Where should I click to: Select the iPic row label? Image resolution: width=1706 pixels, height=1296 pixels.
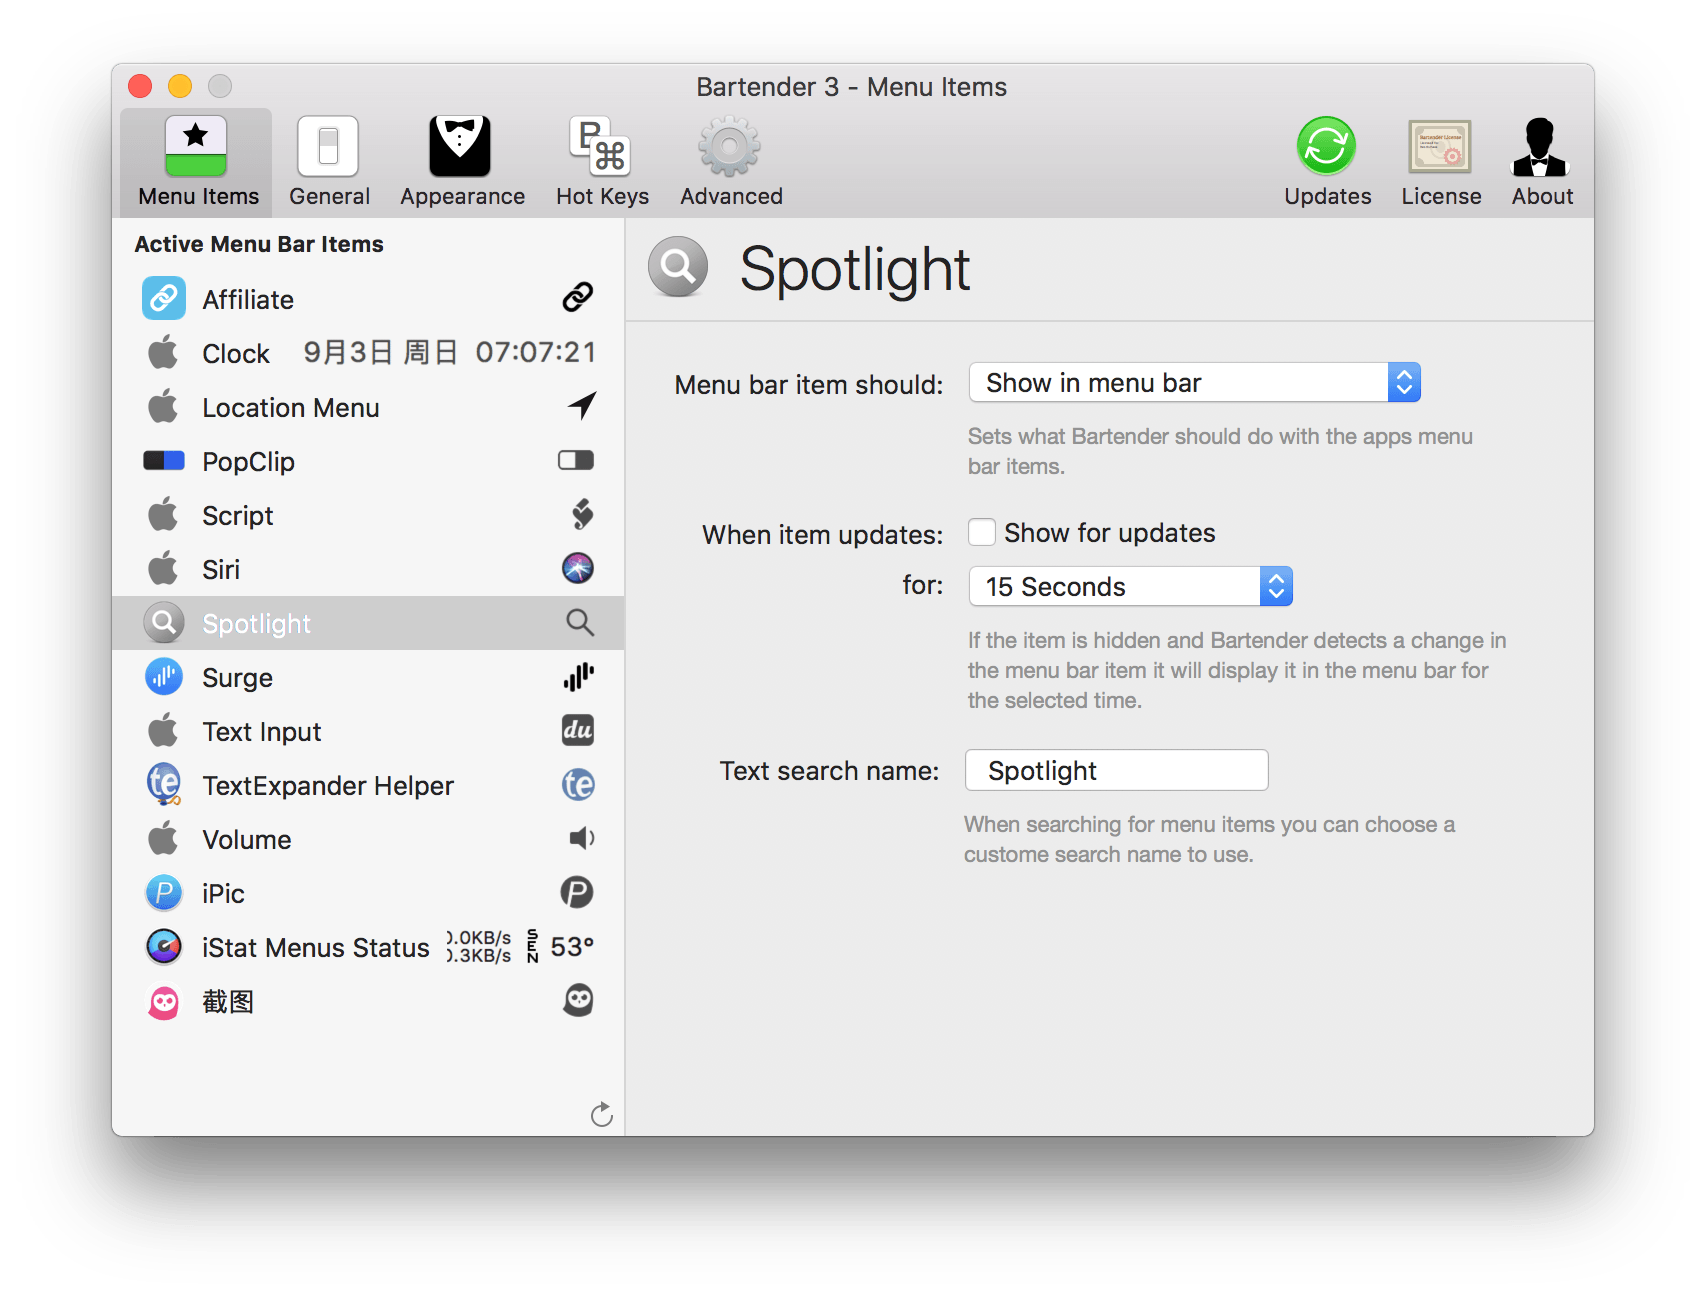(223, 893)
